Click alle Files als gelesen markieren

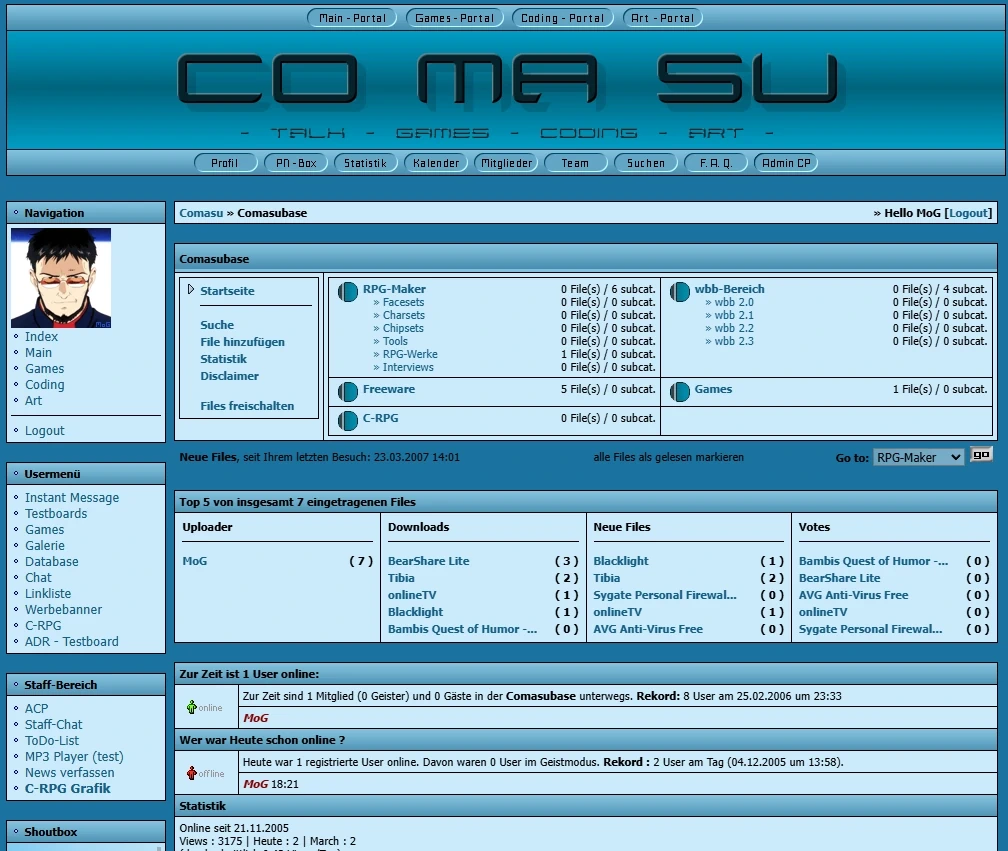point(669,457)
